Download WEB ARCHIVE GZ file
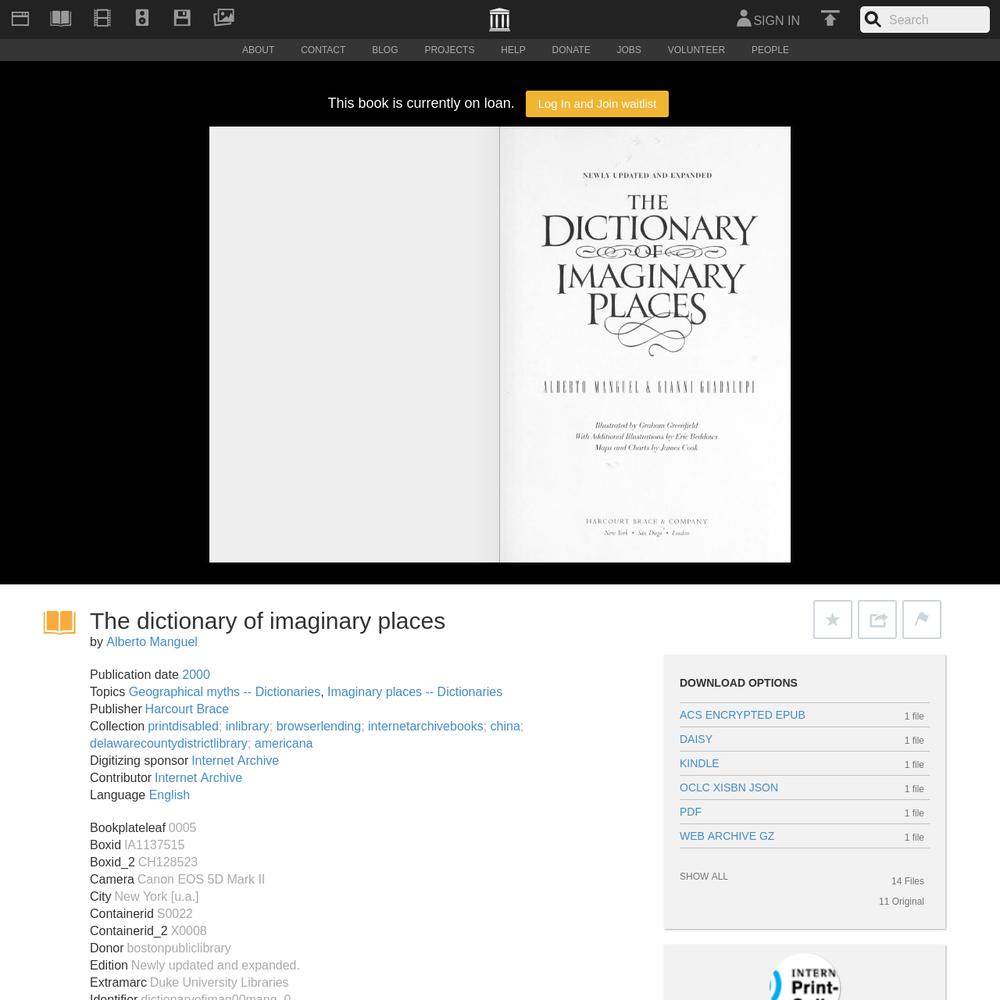1000x1000 pixels. [x=727, y=836]
